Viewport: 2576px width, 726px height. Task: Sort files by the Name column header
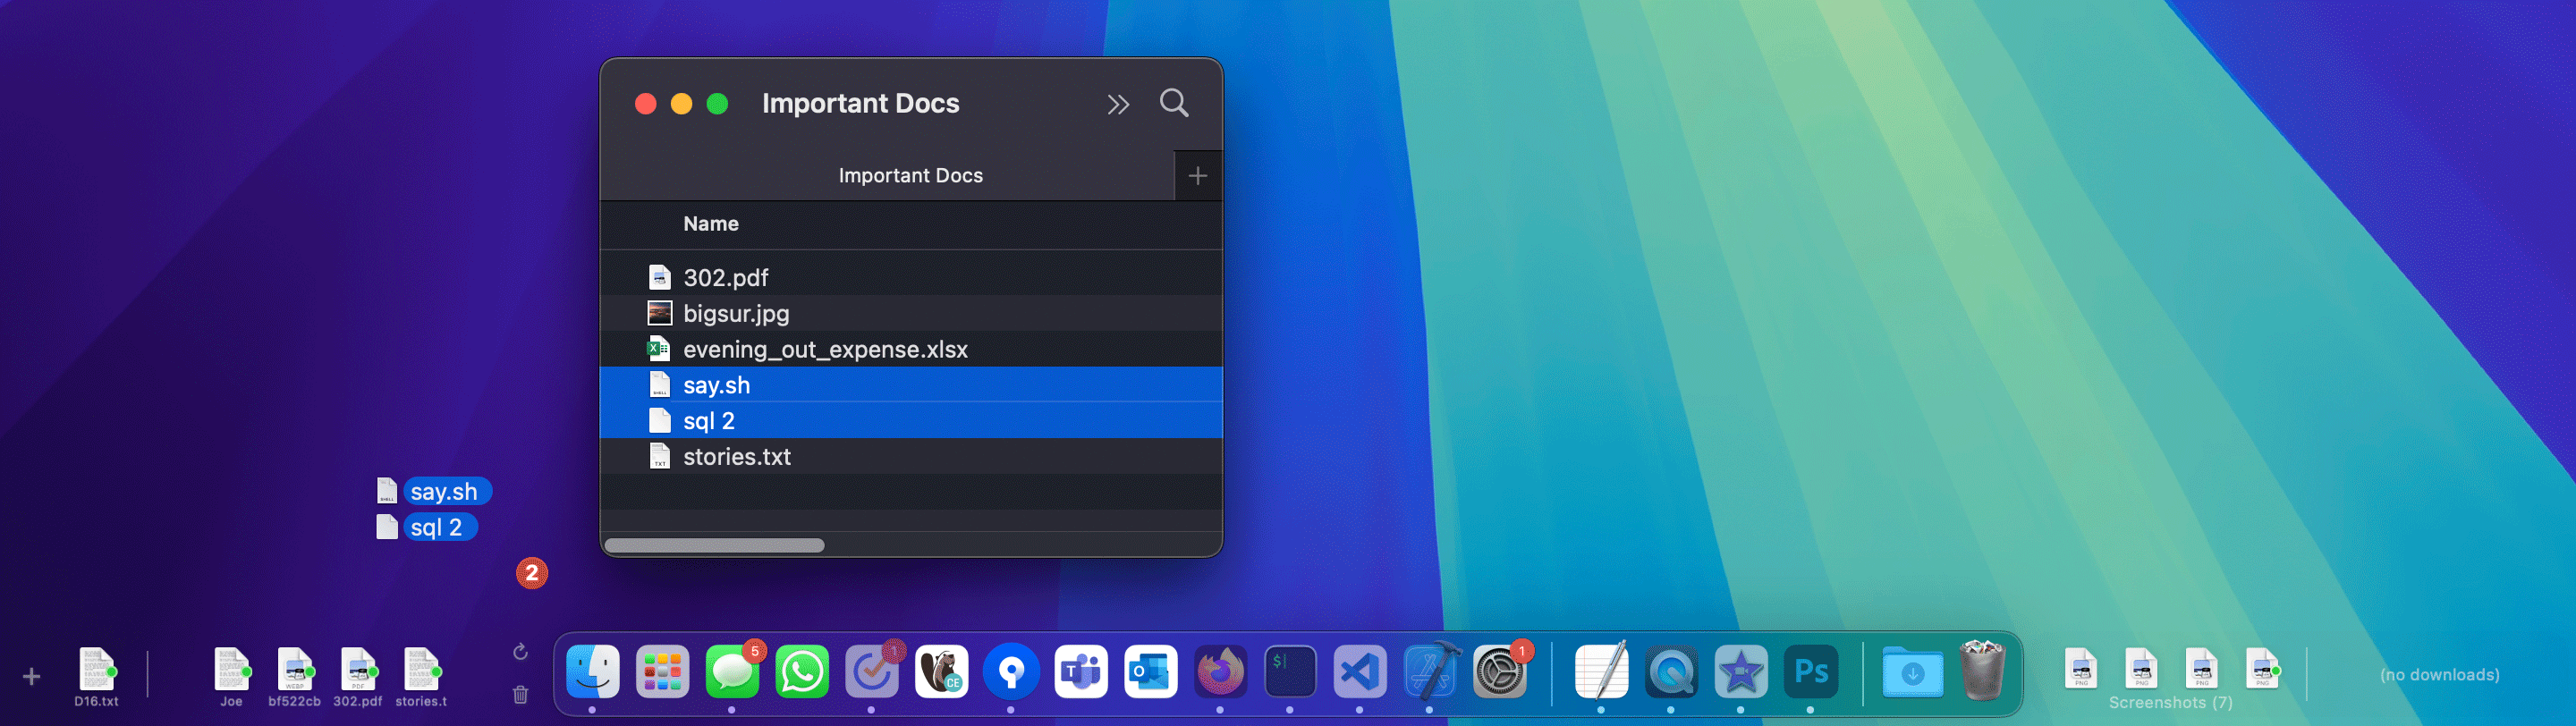[711, 224]
